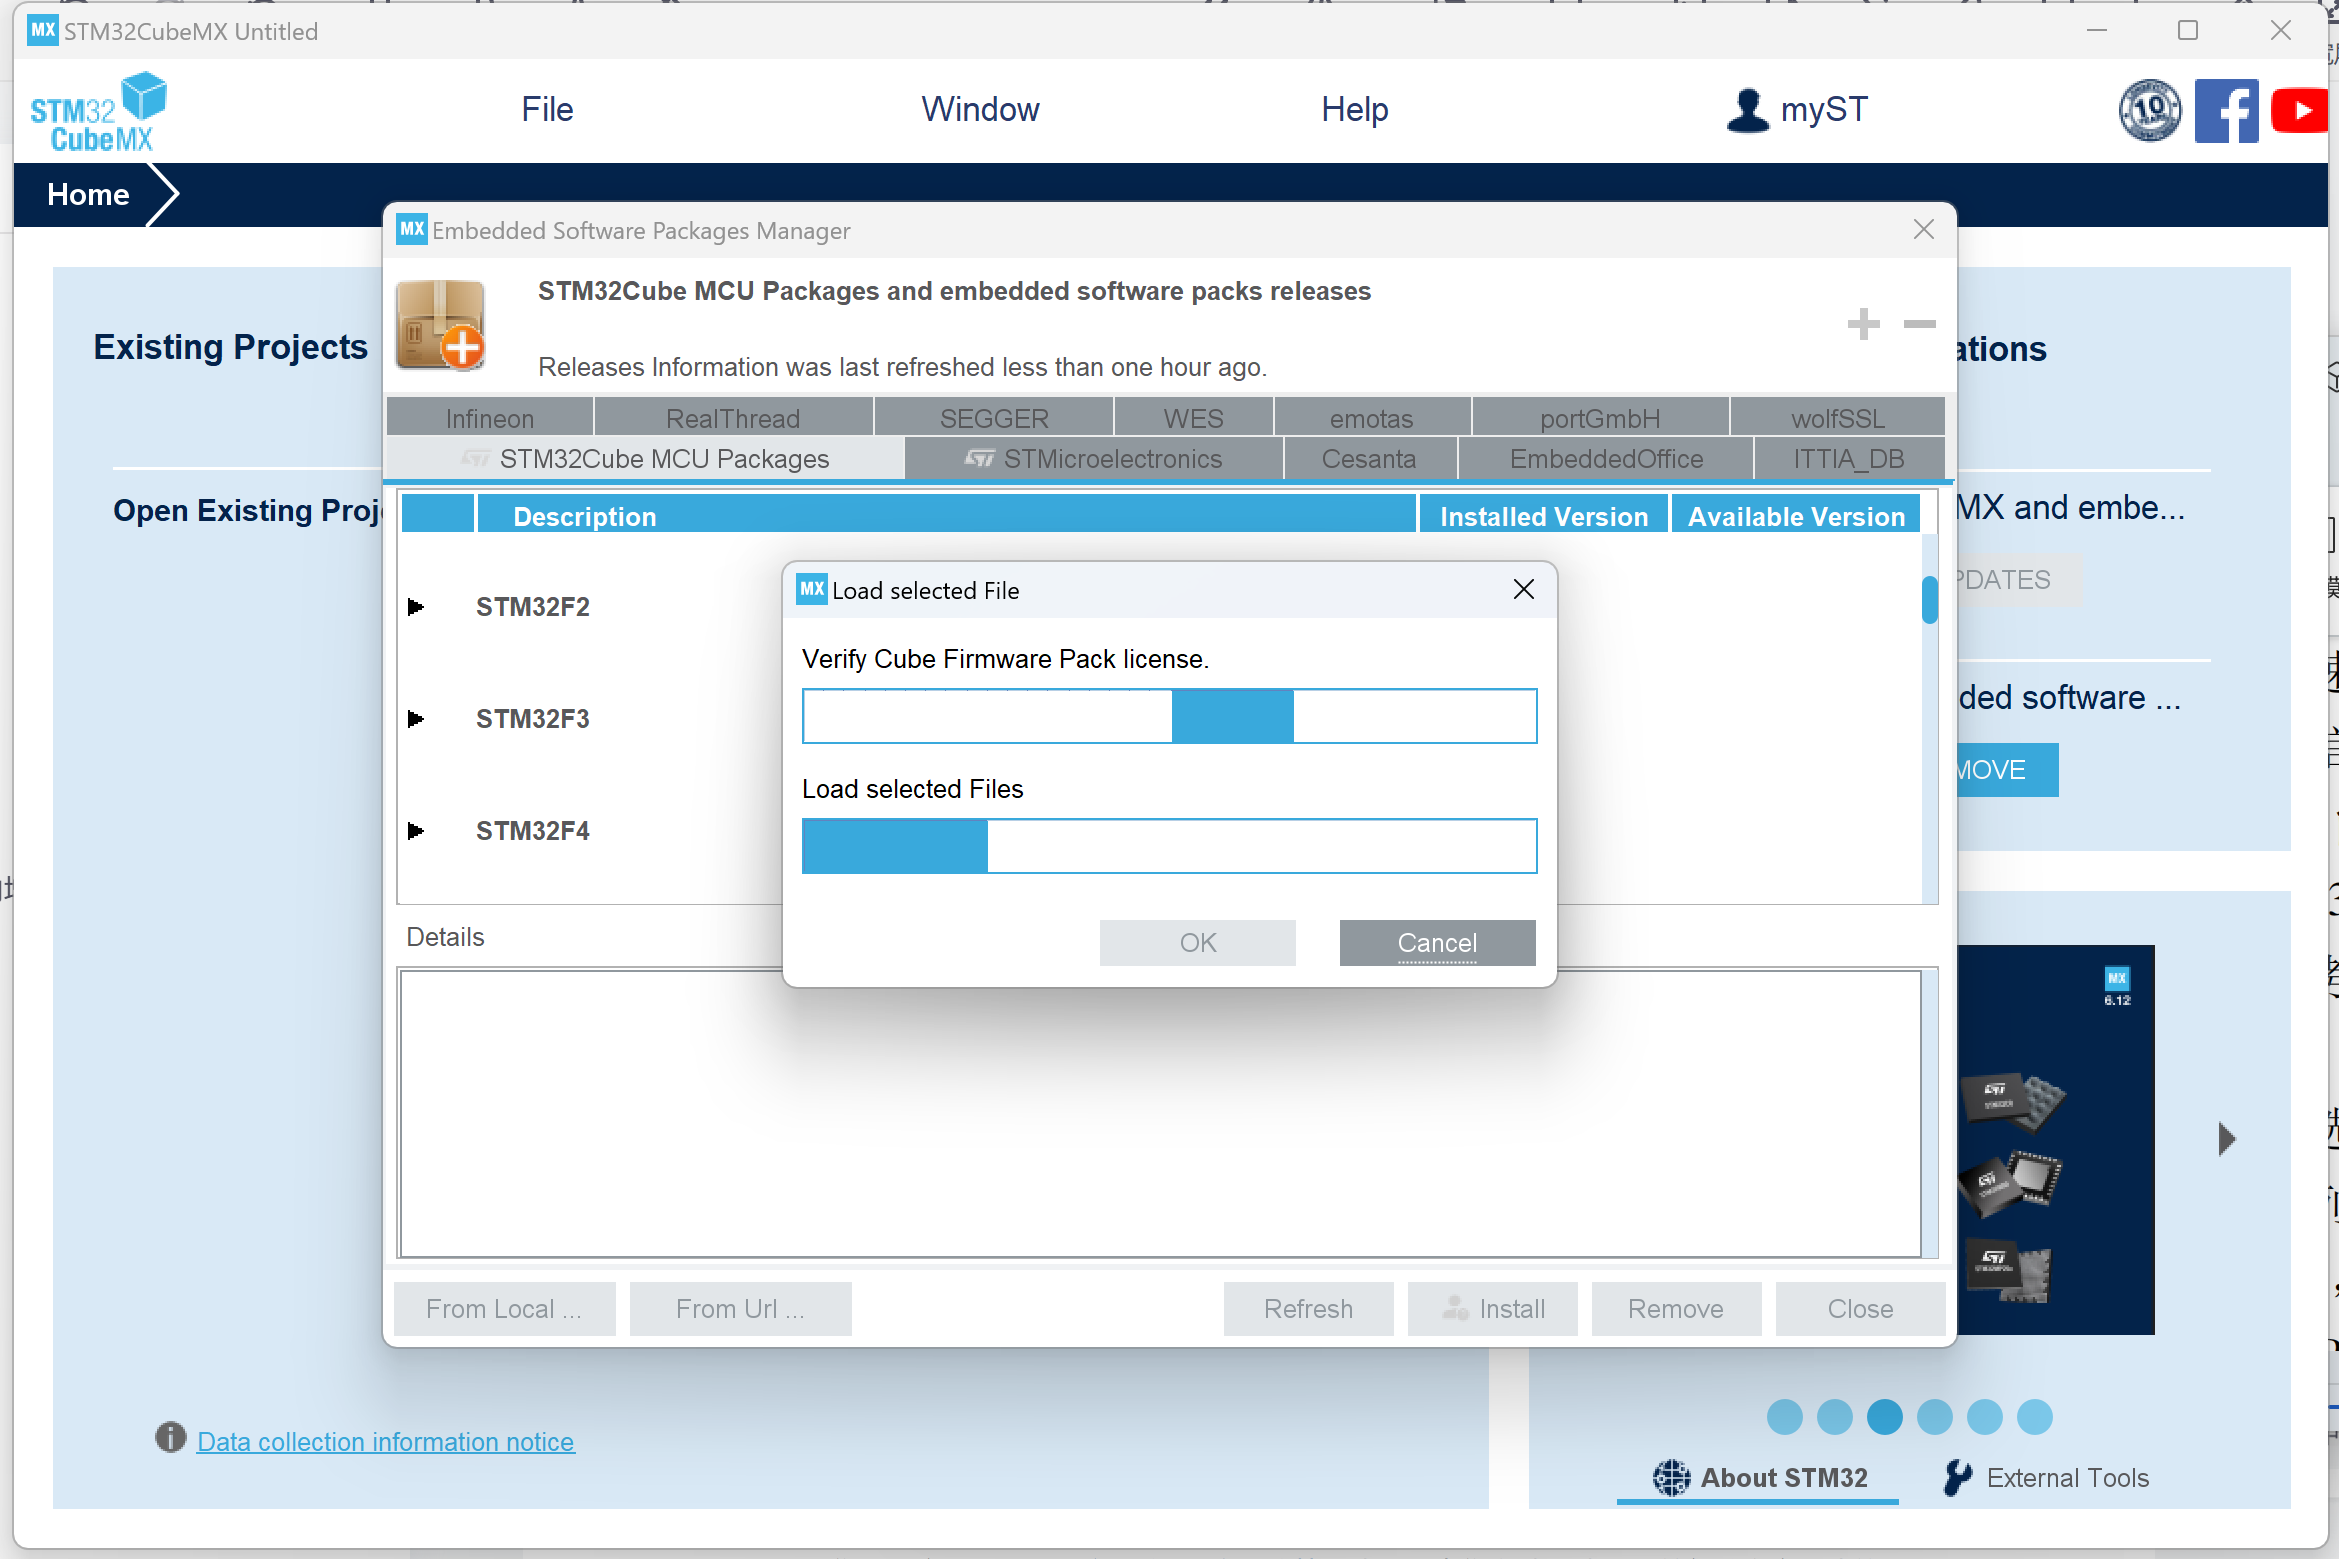Screen dimensions: 2339x1559
Task: Click the Verify Cube Firmware Pack license progress bar
Action: pyautogui.click(x=1169, y=716)
